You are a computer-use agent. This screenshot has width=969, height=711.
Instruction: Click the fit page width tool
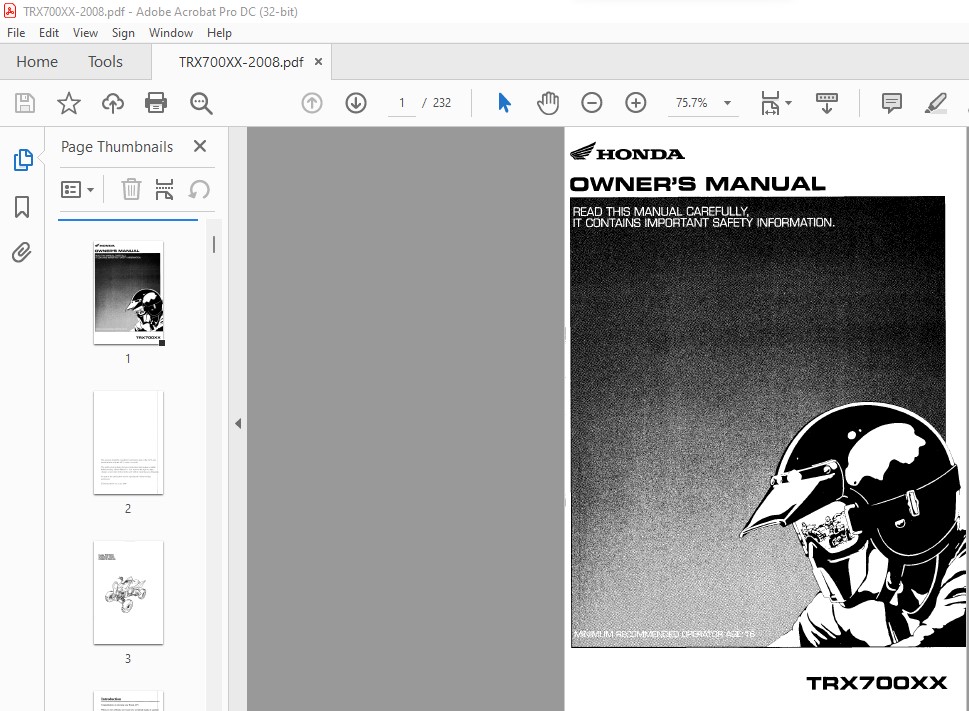770,103
